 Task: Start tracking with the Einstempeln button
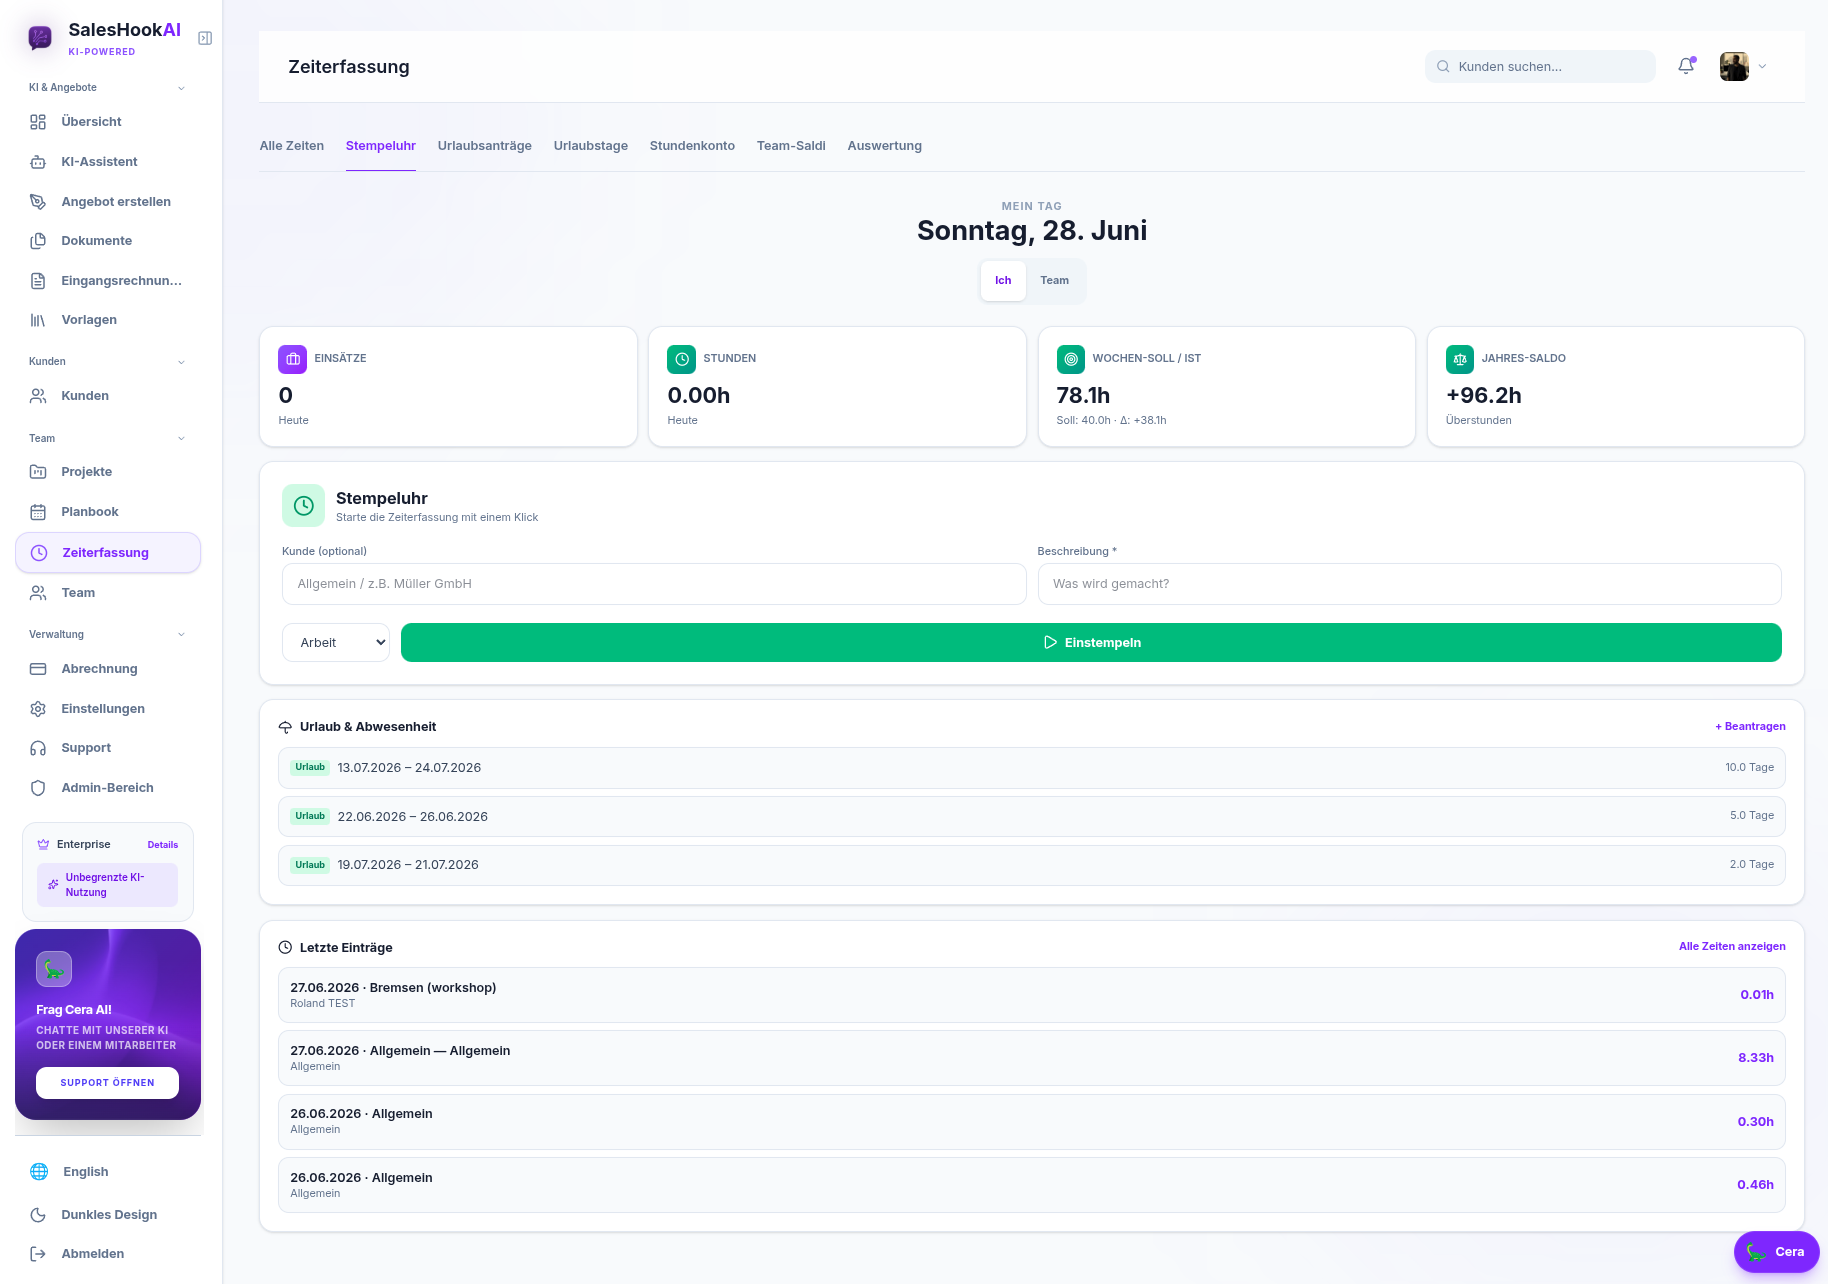coord(1091,643)
